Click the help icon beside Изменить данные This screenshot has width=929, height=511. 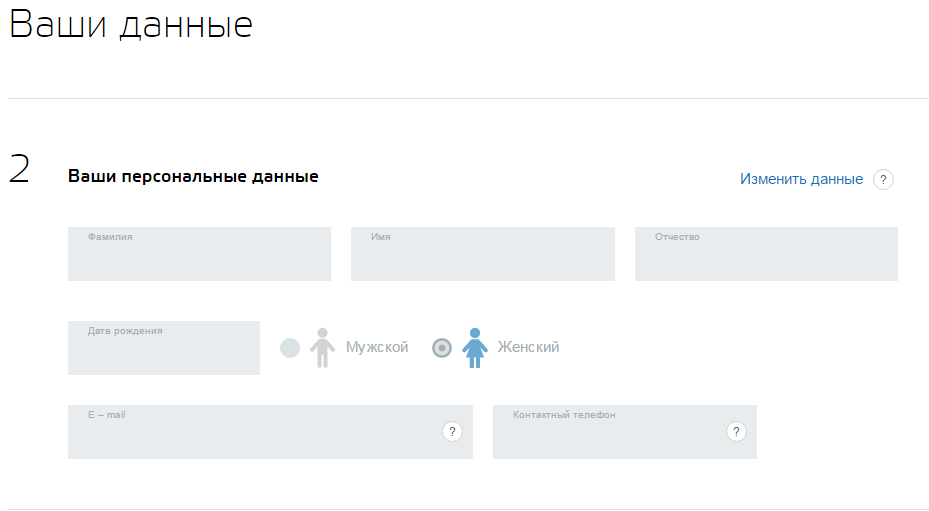883,180
